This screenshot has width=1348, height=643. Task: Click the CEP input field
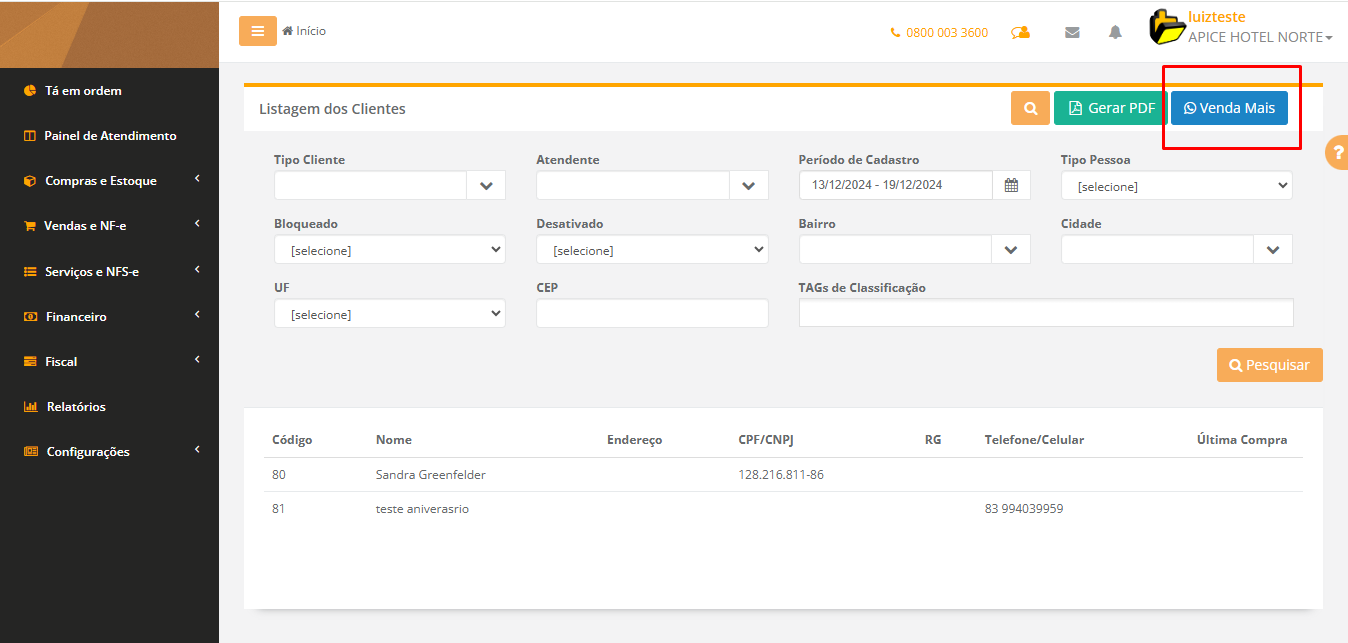(x=652, y=314)
